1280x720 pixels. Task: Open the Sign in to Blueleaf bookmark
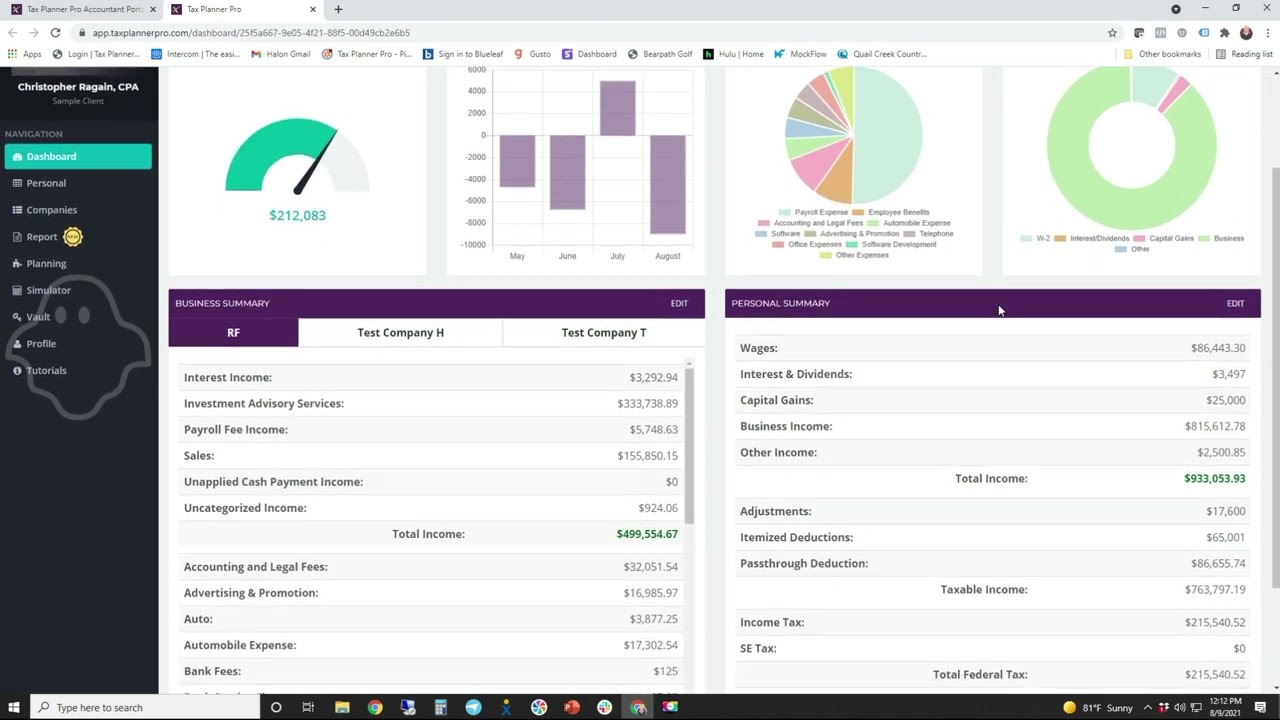(x=463, y=54)
